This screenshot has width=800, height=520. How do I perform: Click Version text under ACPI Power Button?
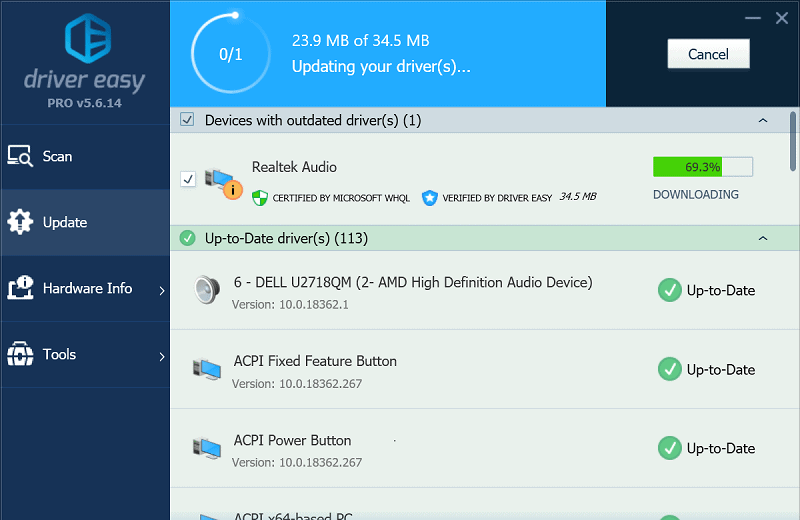(297, 463)
